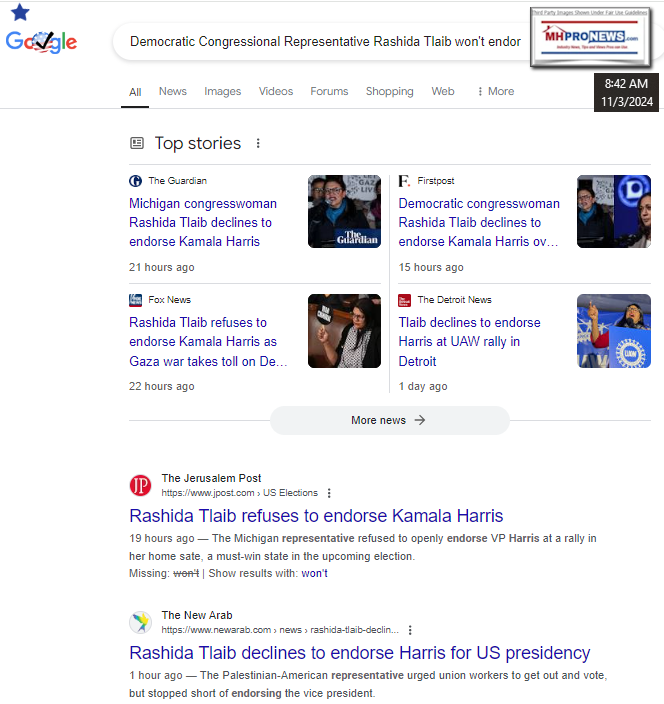Open New Arab result options menu
This screenshot has height=704, width=664.
410,630
